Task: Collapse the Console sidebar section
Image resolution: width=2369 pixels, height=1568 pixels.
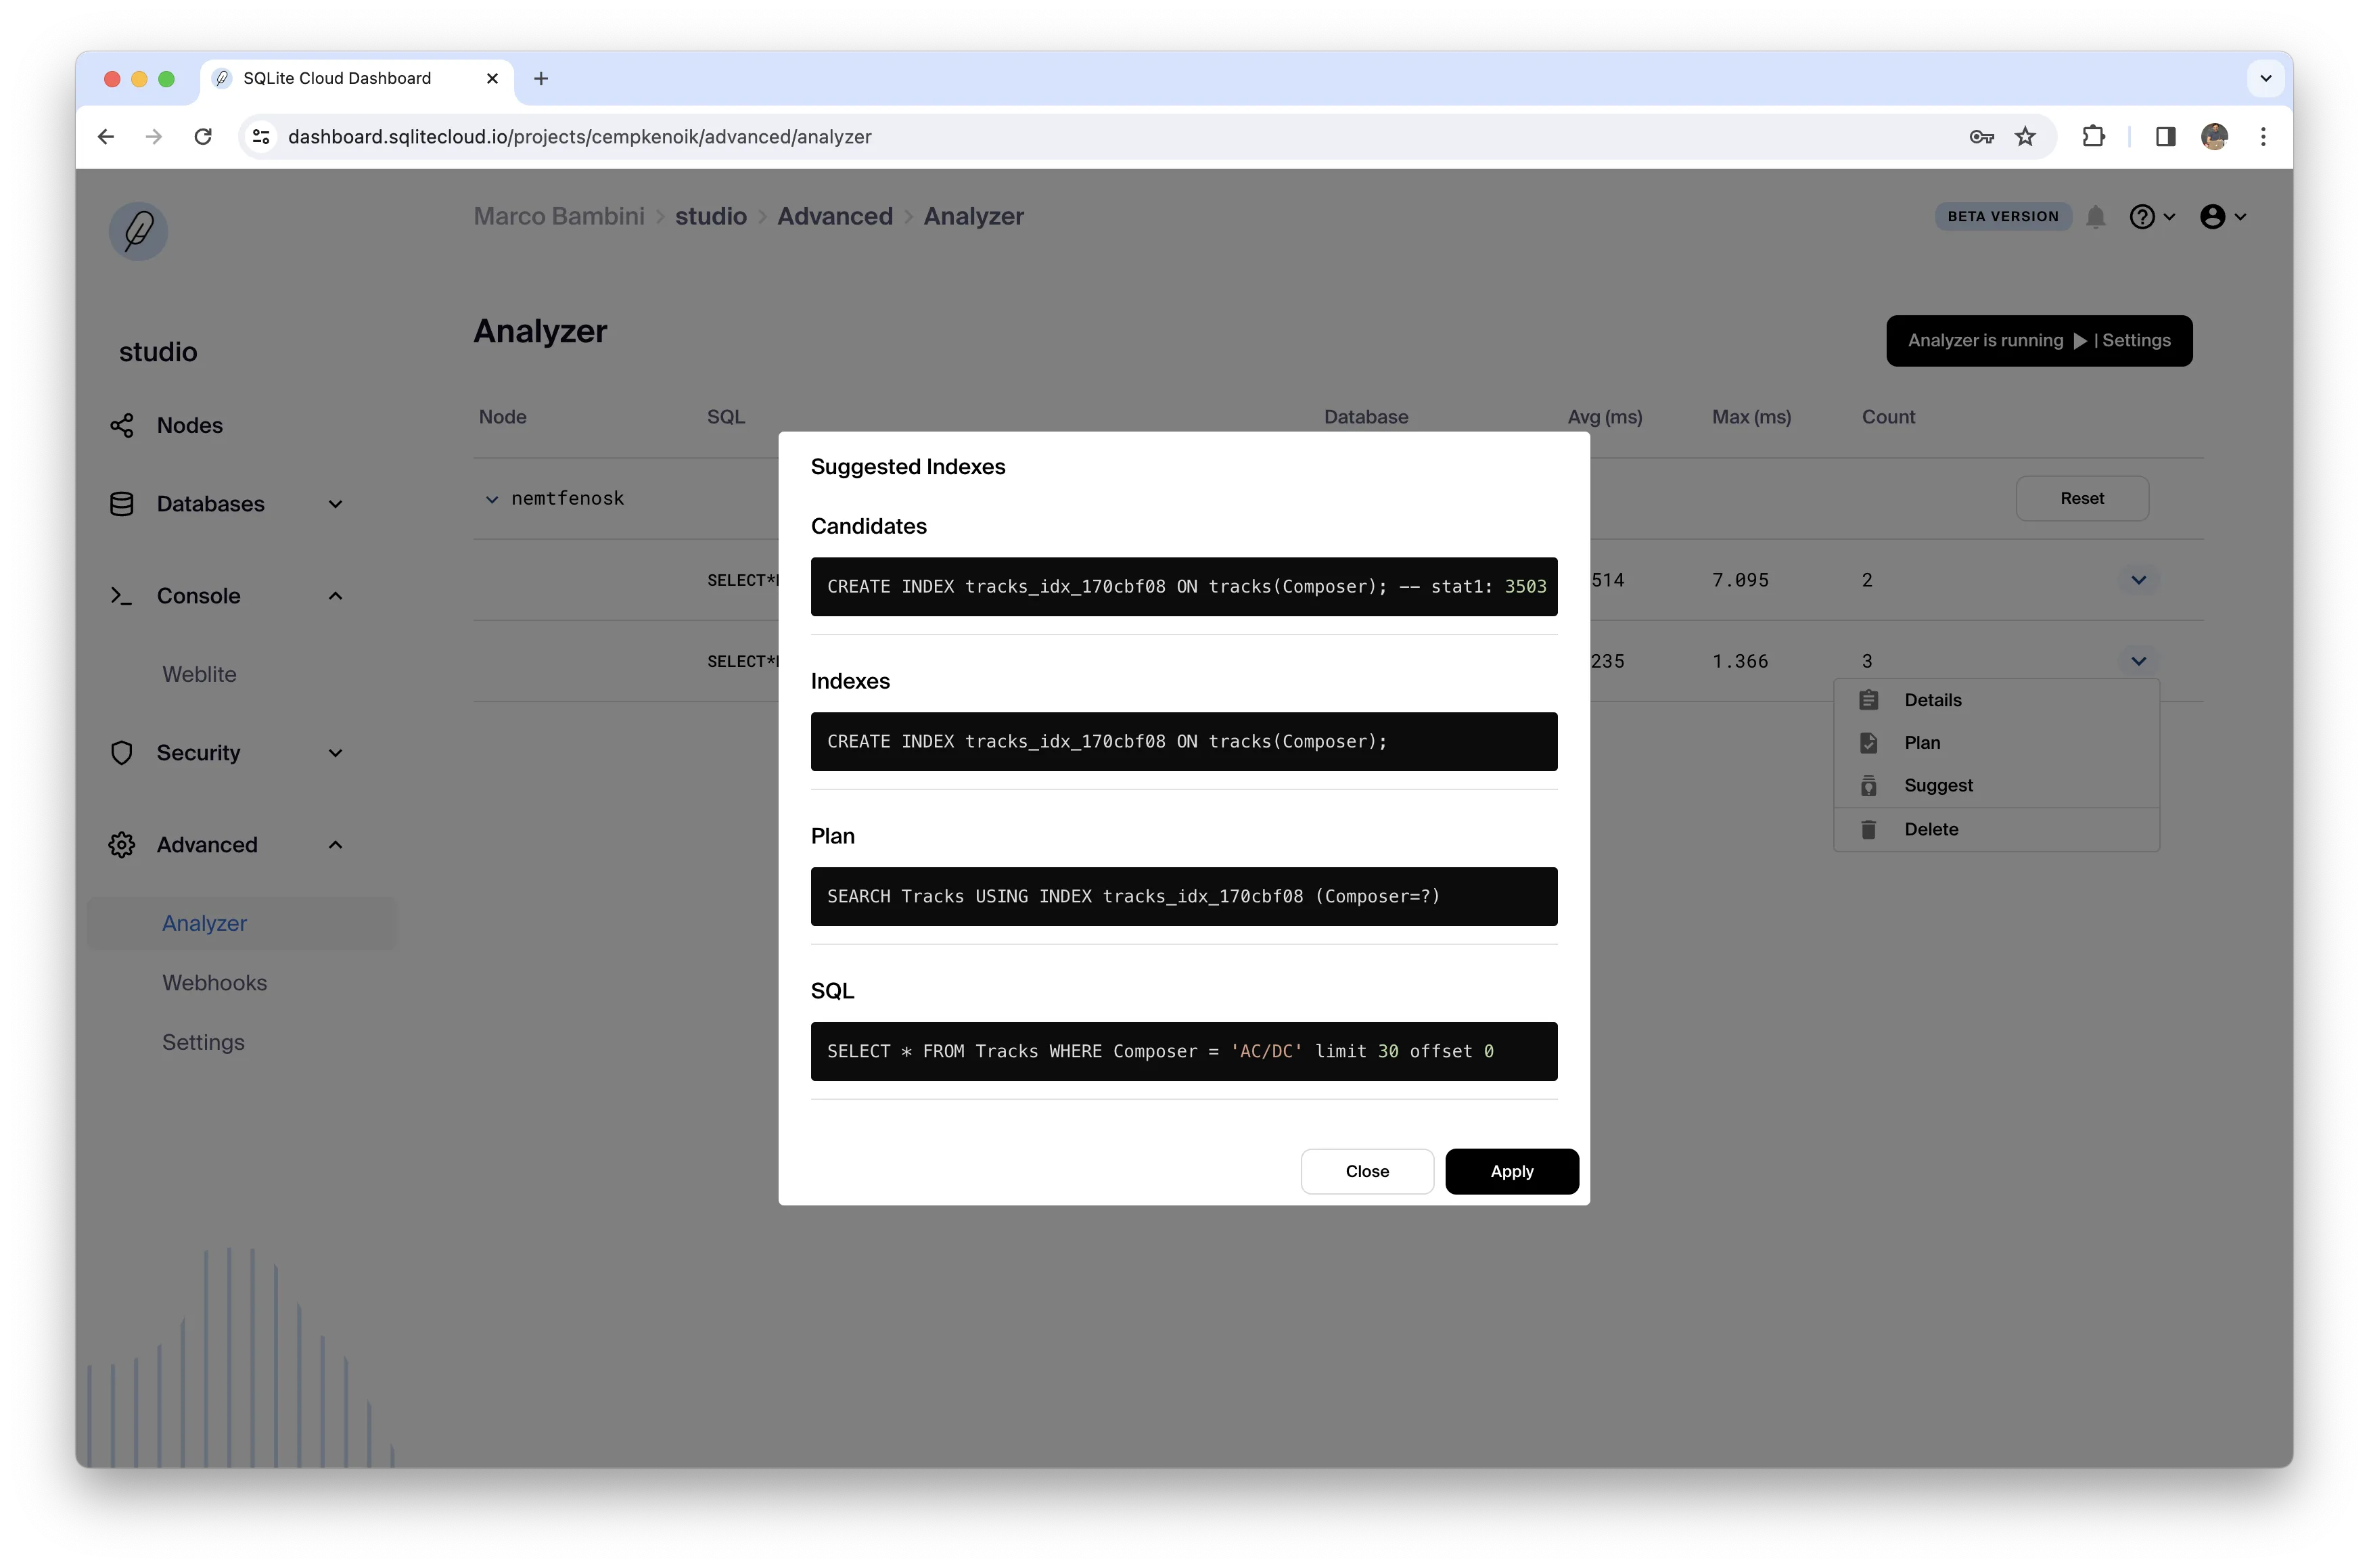Action: click(x=335, y=595)
